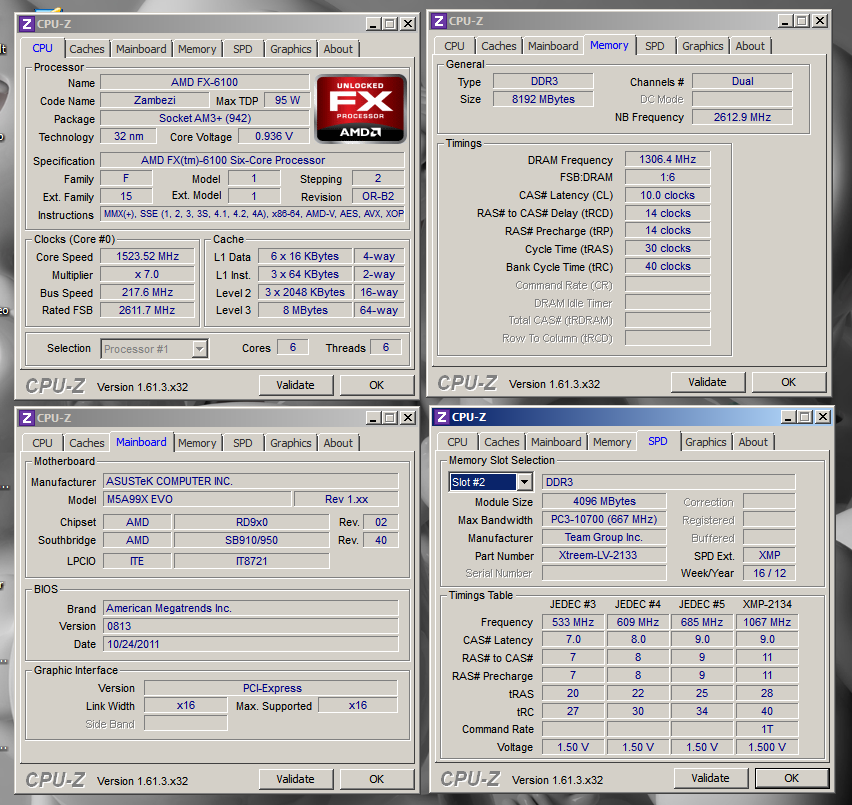Open the Graphics tab in the Memory tab window
852x805 pixels.
[x=703, y=46]
